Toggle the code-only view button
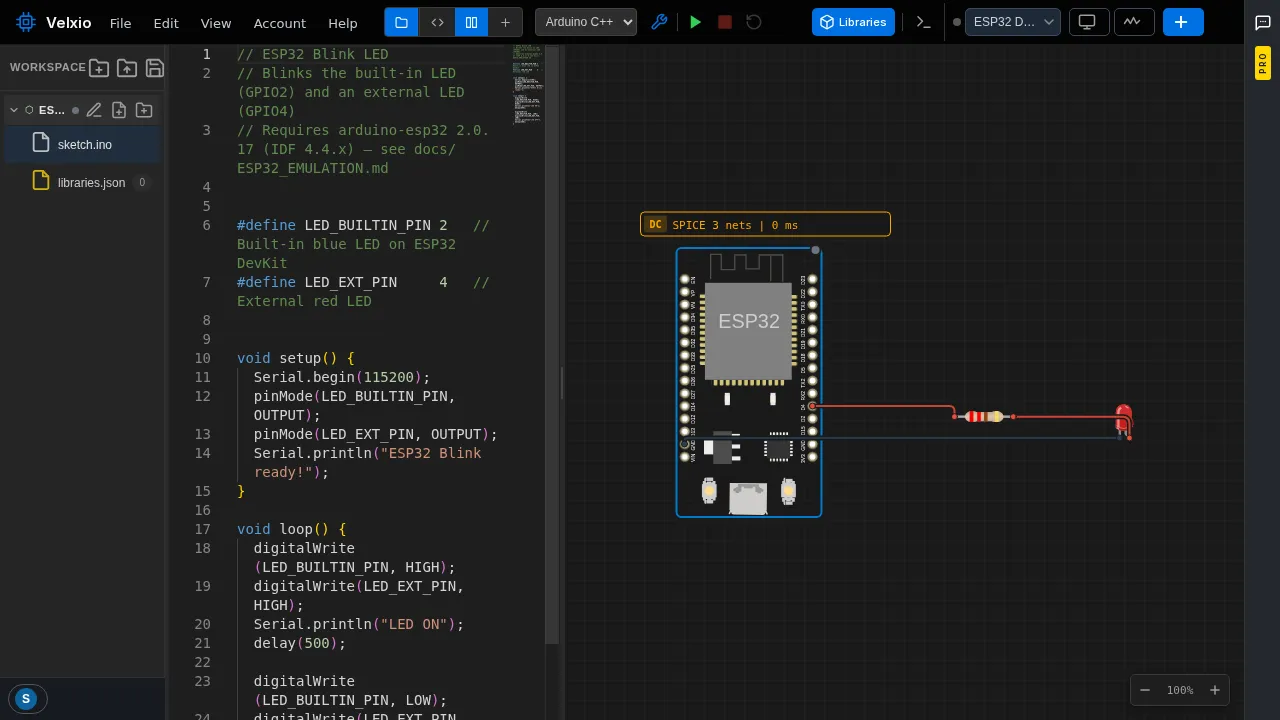Image resolution: width=1280 pixels, height=720 pixels. [x=437, y=22]
